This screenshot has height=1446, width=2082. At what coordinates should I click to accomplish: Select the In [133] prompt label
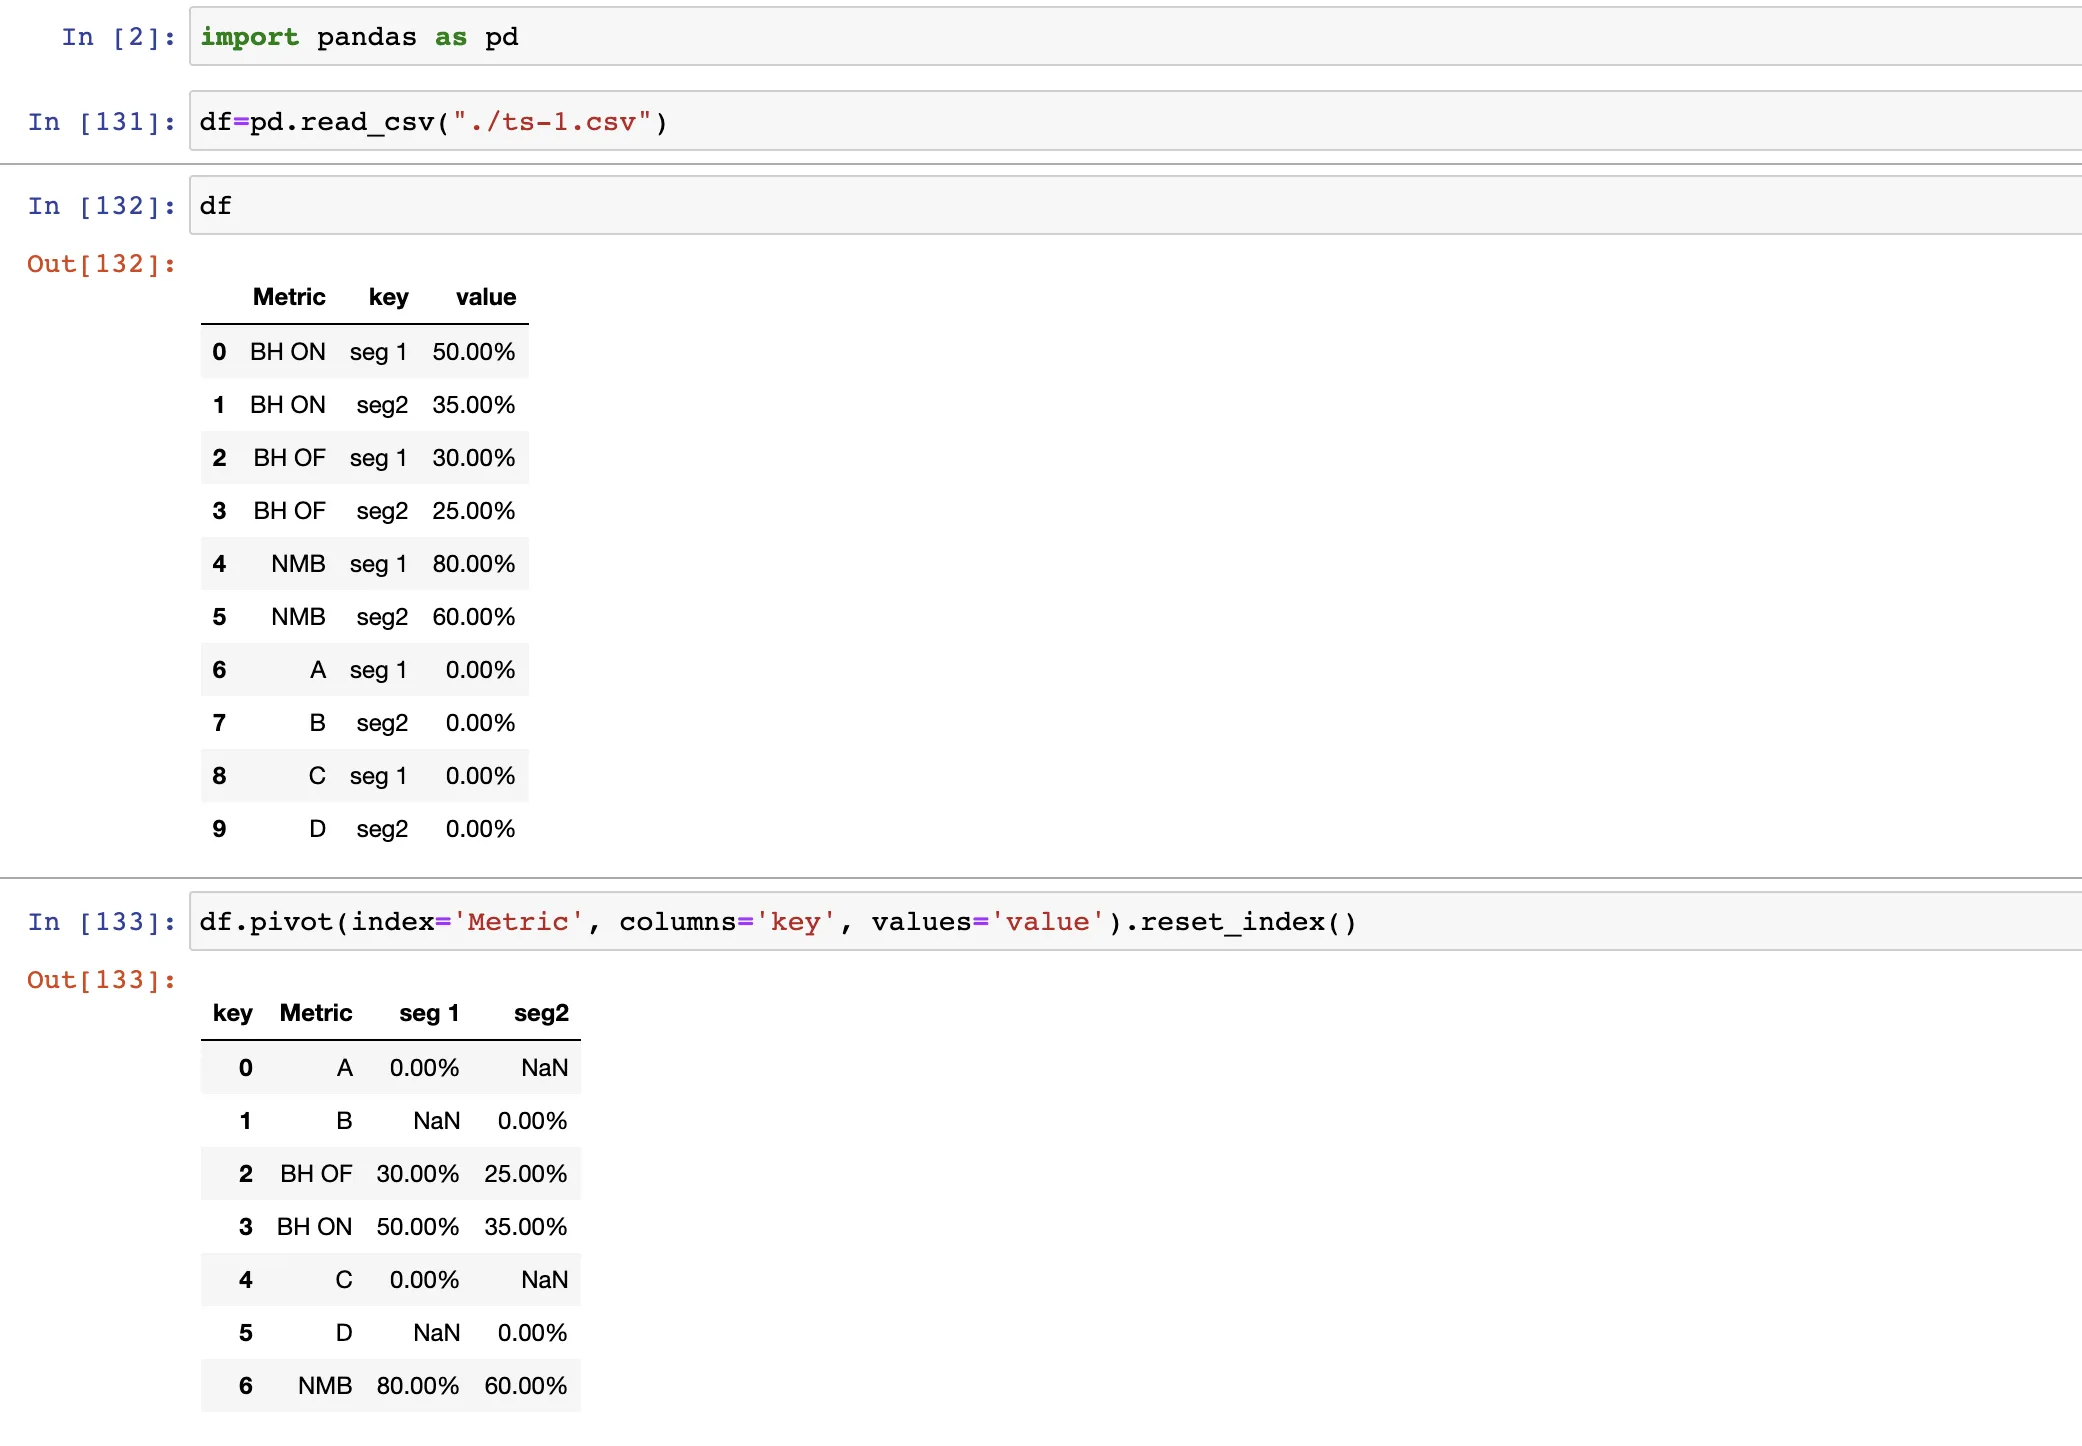point(101,922)
